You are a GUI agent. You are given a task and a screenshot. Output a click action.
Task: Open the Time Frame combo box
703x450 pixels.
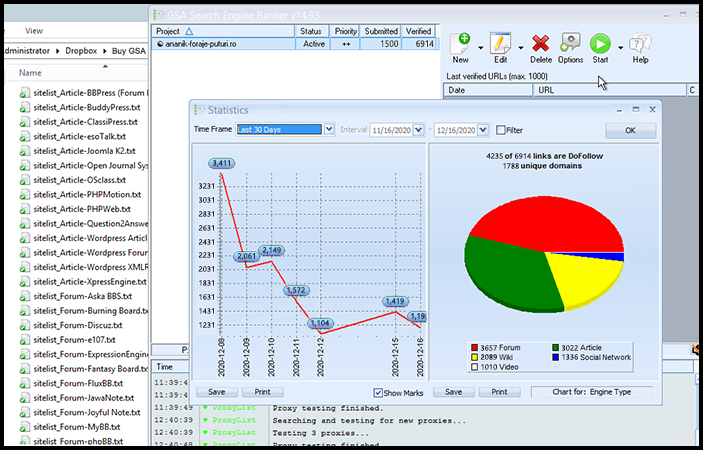click(285, 130)
